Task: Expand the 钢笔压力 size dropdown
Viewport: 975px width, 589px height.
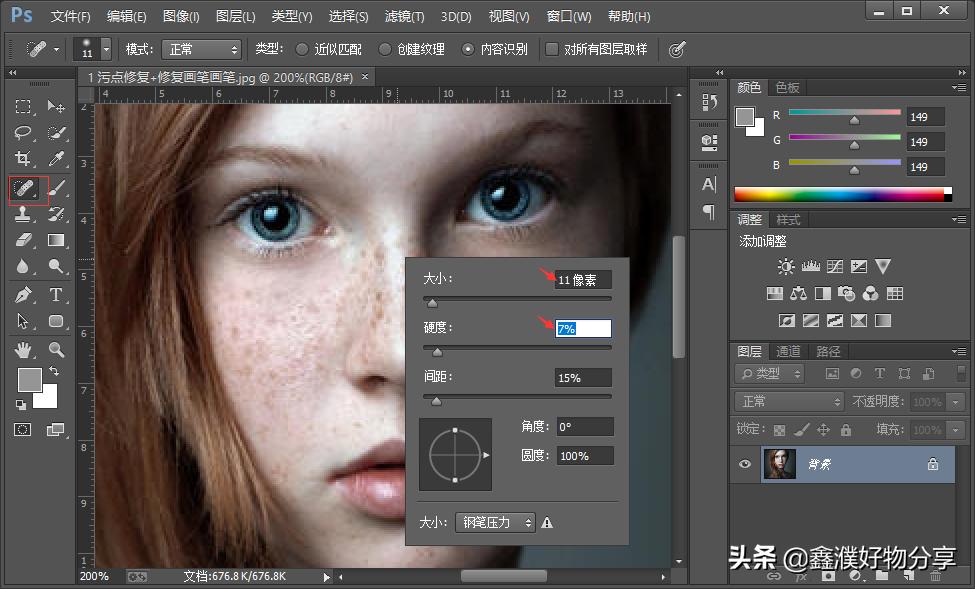Action: point(495,522)
